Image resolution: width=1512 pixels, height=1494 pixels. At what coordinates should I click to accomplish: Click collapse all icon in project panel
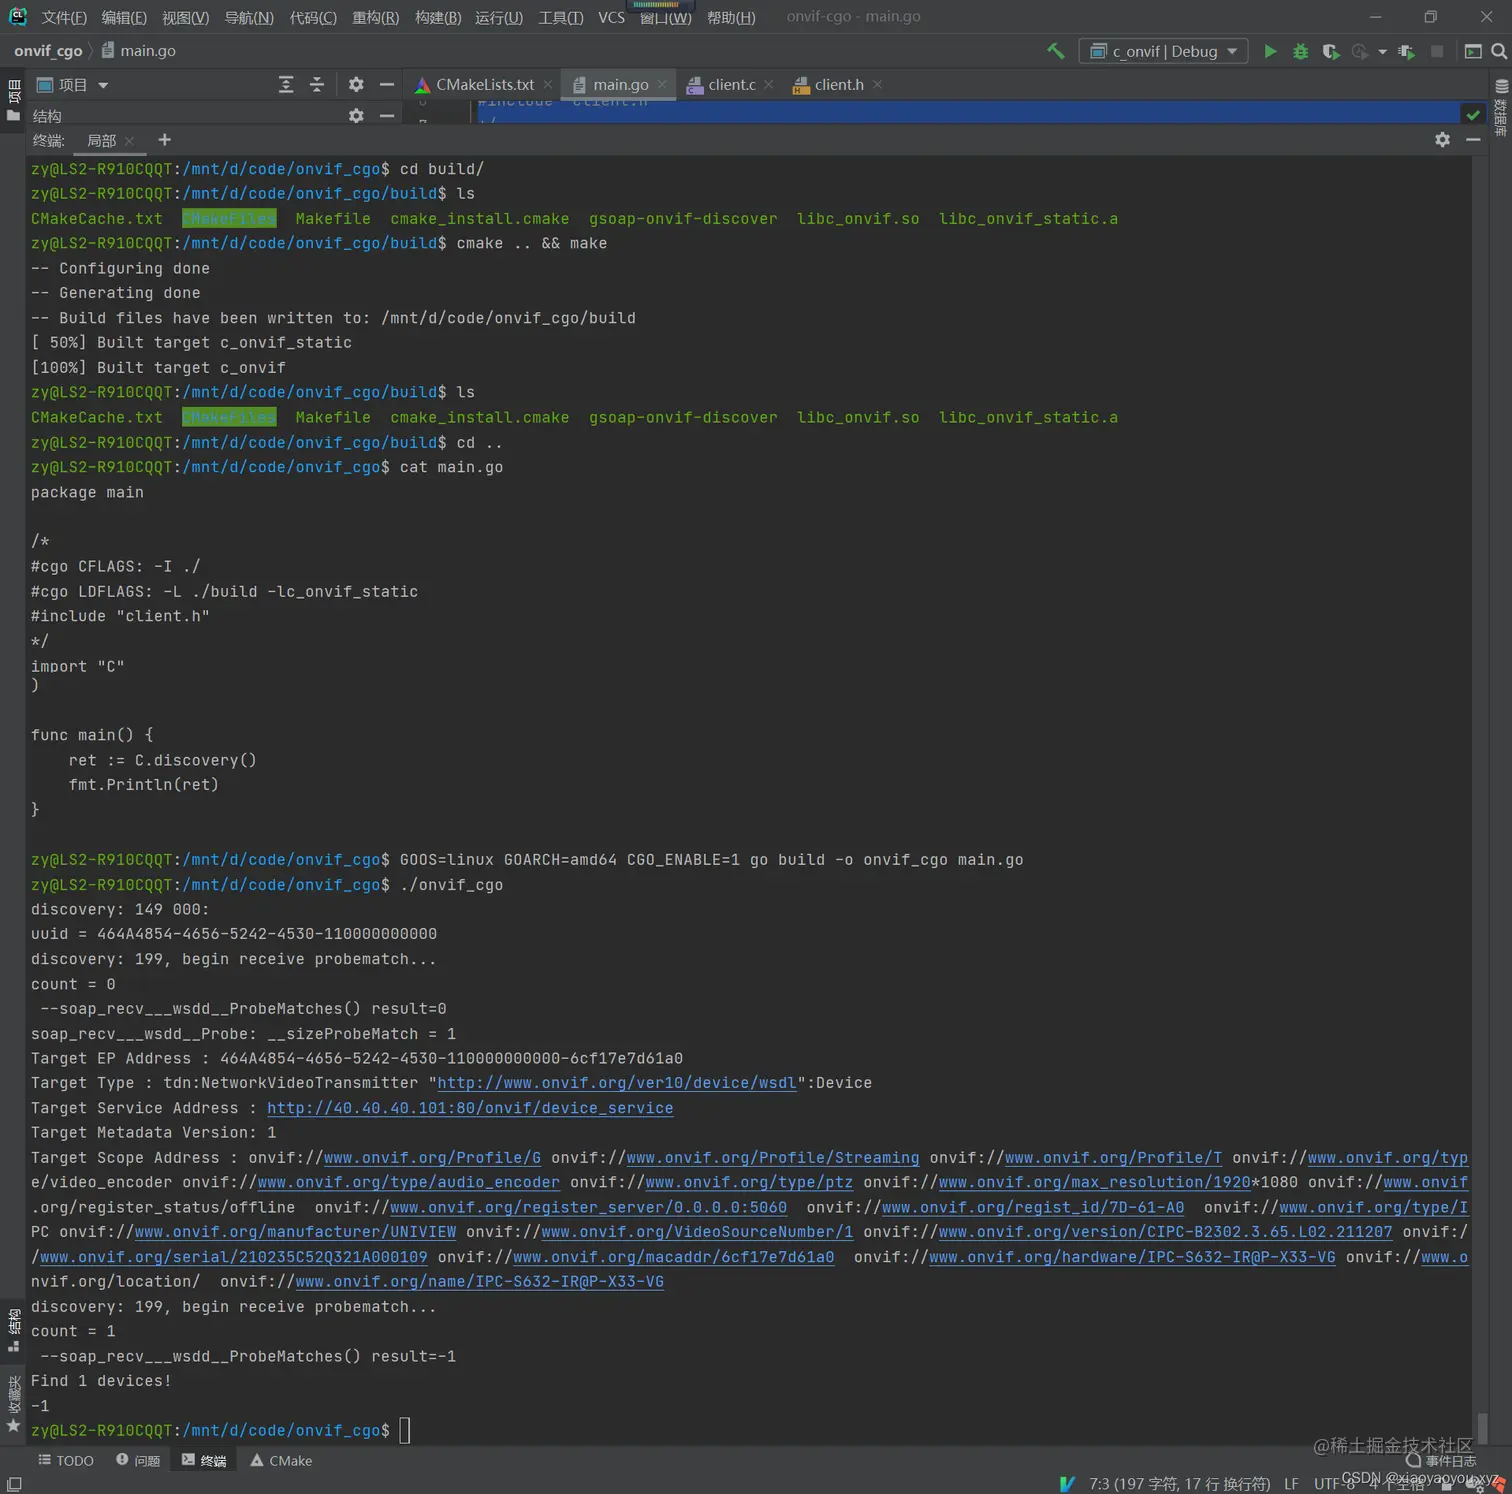(317, 85)
